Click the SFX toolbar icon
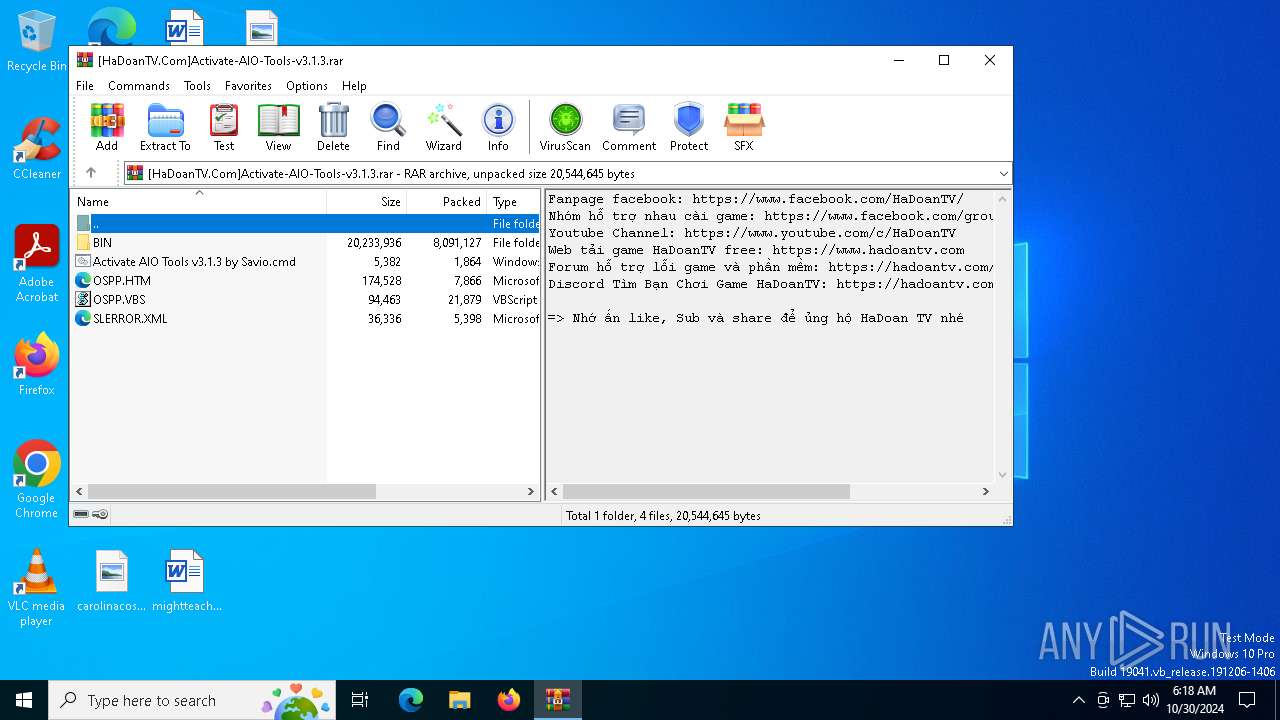The height and width of the screenshot is (720, 1280). click(x=743, y=127)
